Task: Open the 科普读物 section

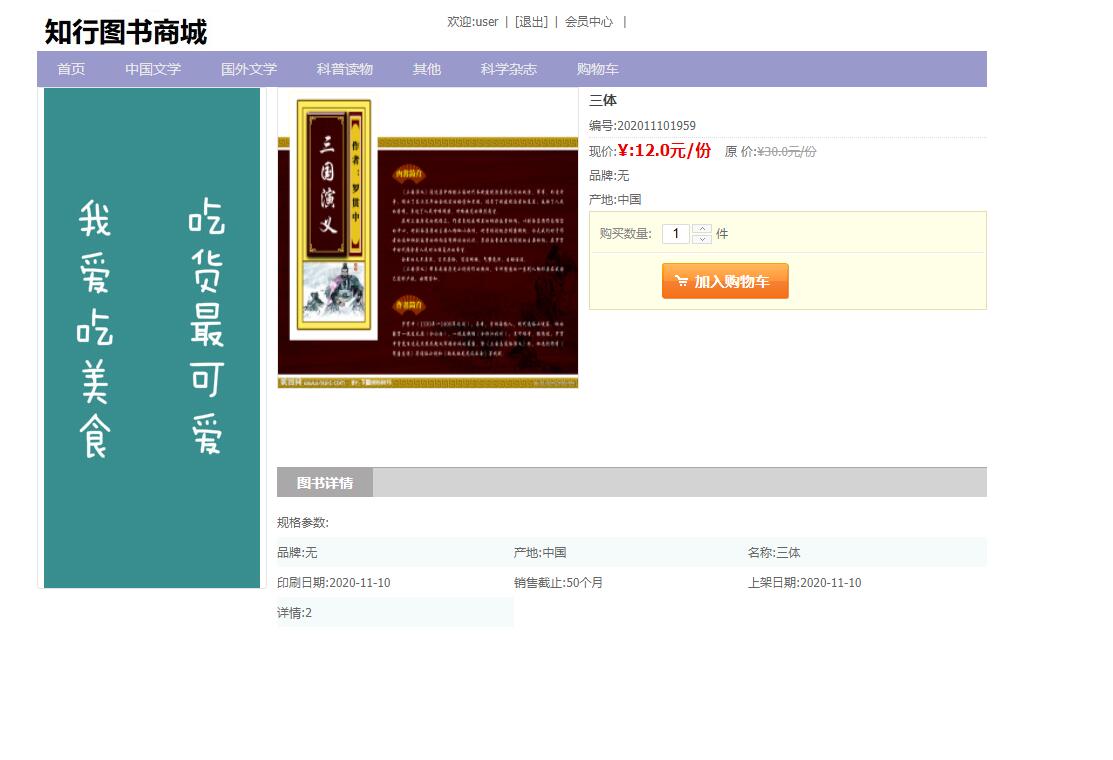Action: (x=343, y=69)
